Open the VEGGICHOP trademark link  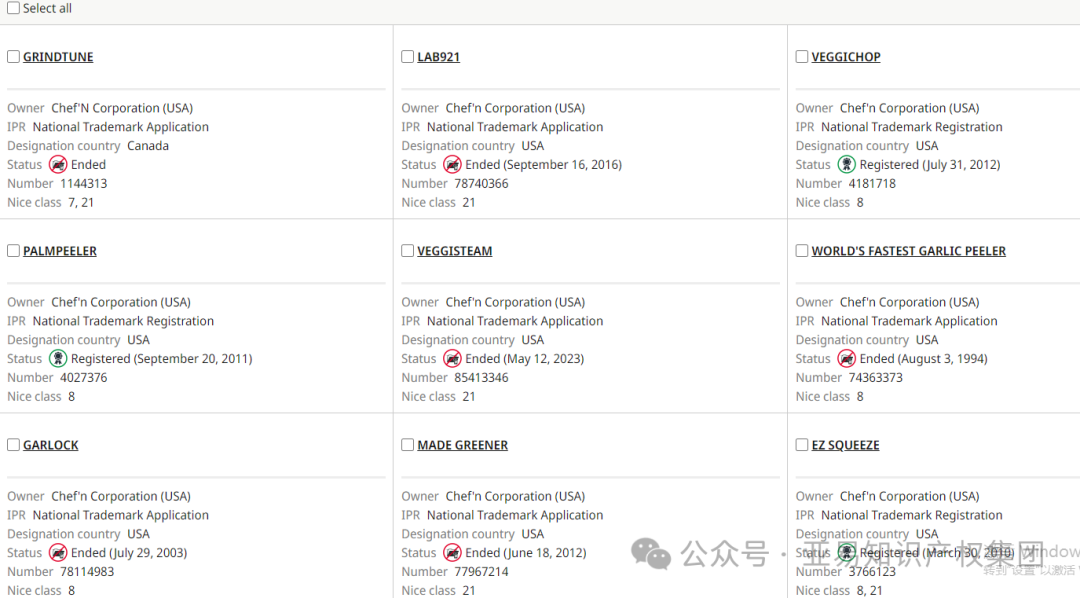tap(846, 58)
